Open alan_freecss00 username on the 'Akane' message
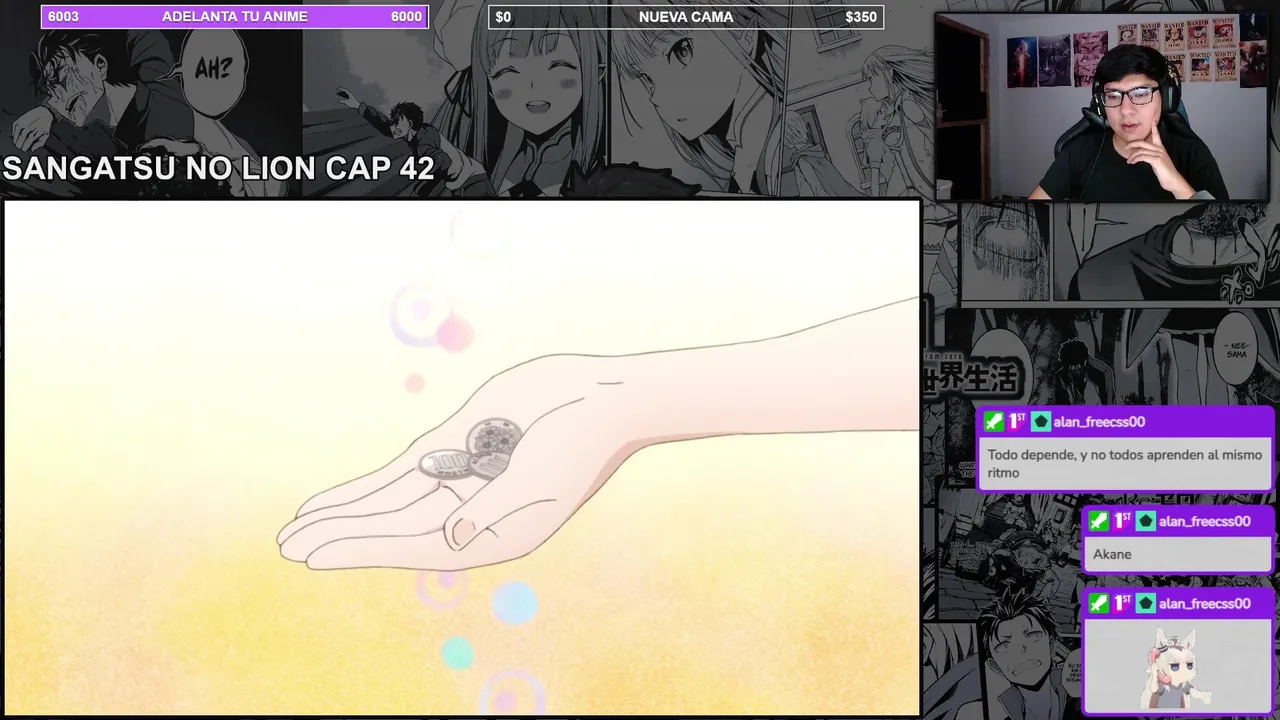 click(1204, 521)
